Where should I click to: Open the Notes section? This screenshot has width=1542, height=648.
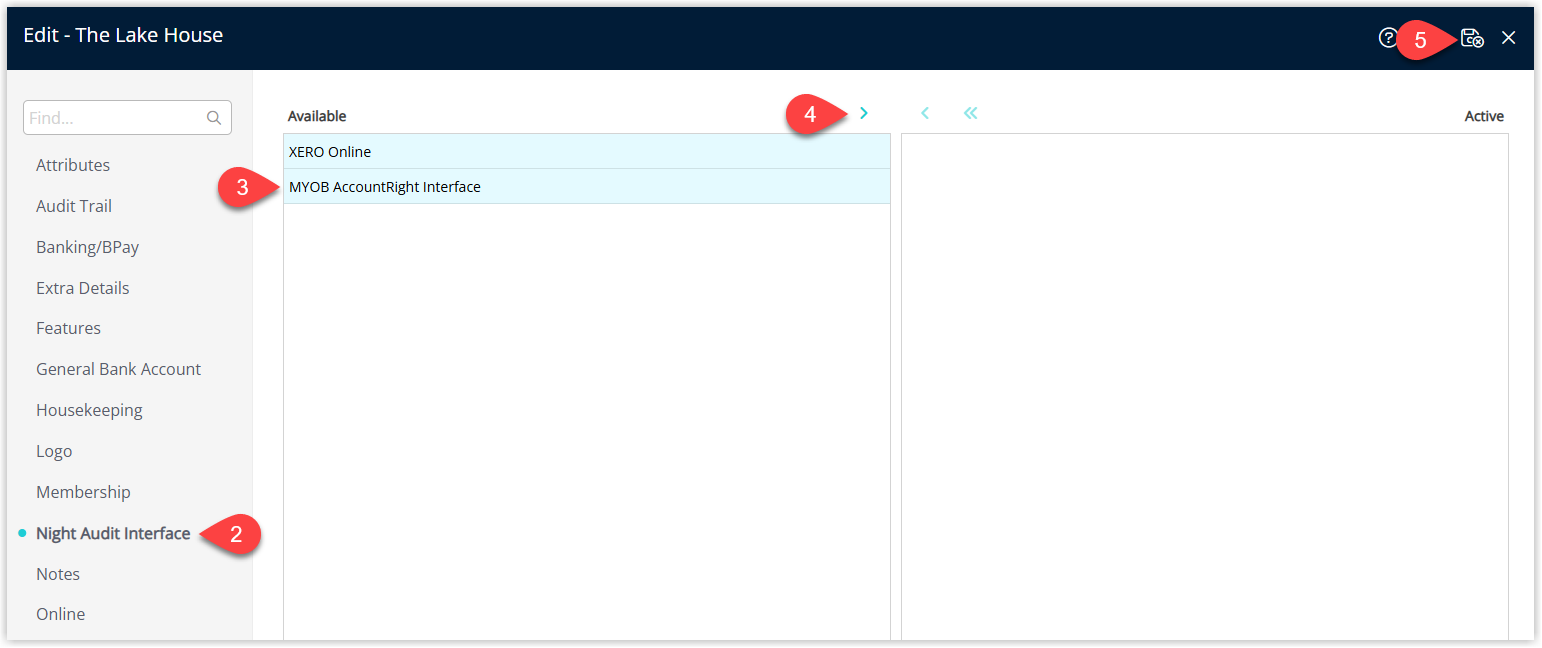[58, 574]
